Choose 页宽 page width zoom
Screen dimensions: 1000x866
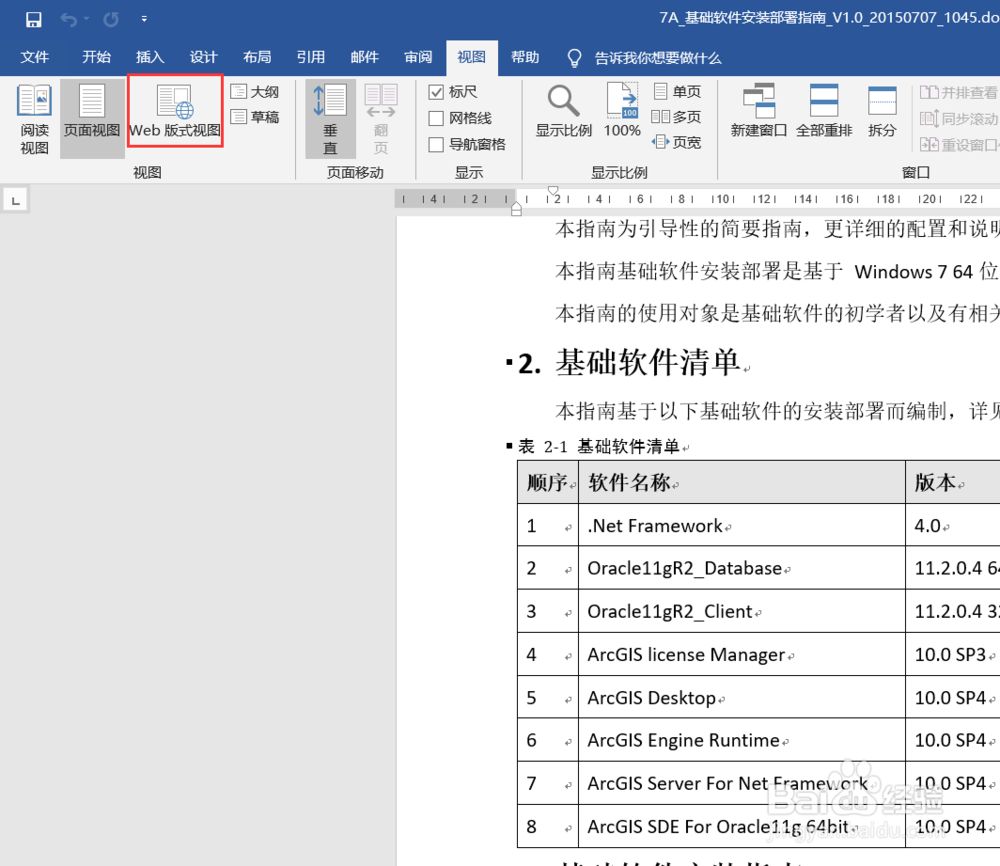pos(676,142)
